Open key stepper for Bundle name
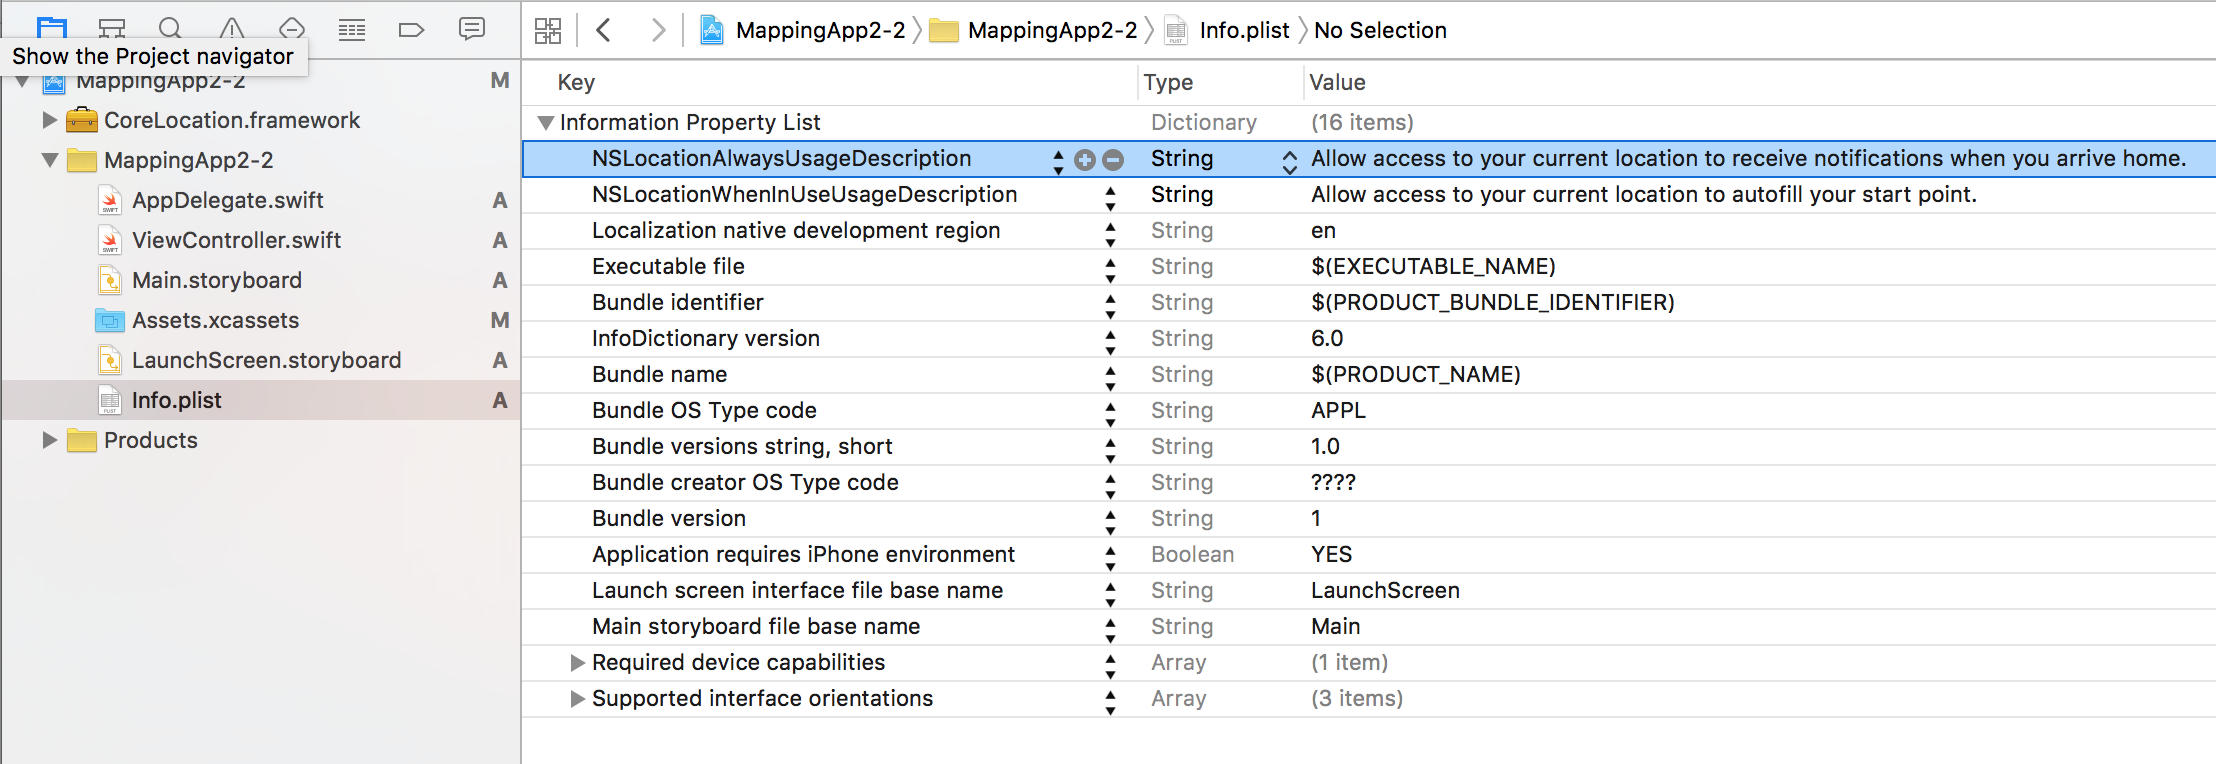Image resolution: width=2216 pixels, height=764 pixels. click(1110, 377)
